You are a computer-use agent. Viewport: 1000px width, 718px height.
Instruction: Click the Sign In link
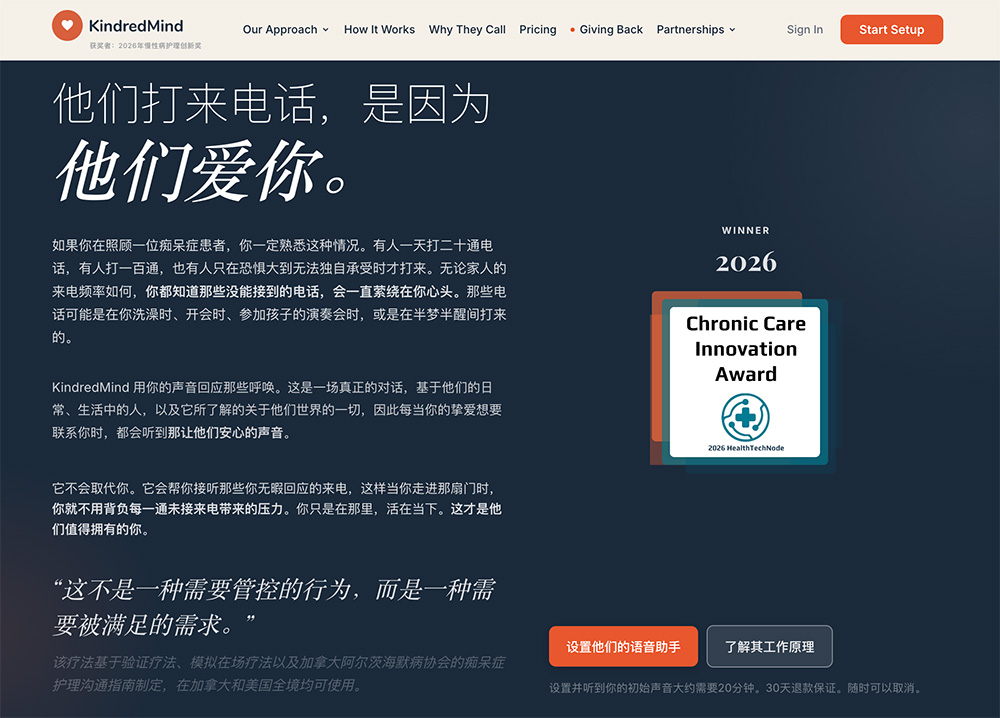[805, 29]
